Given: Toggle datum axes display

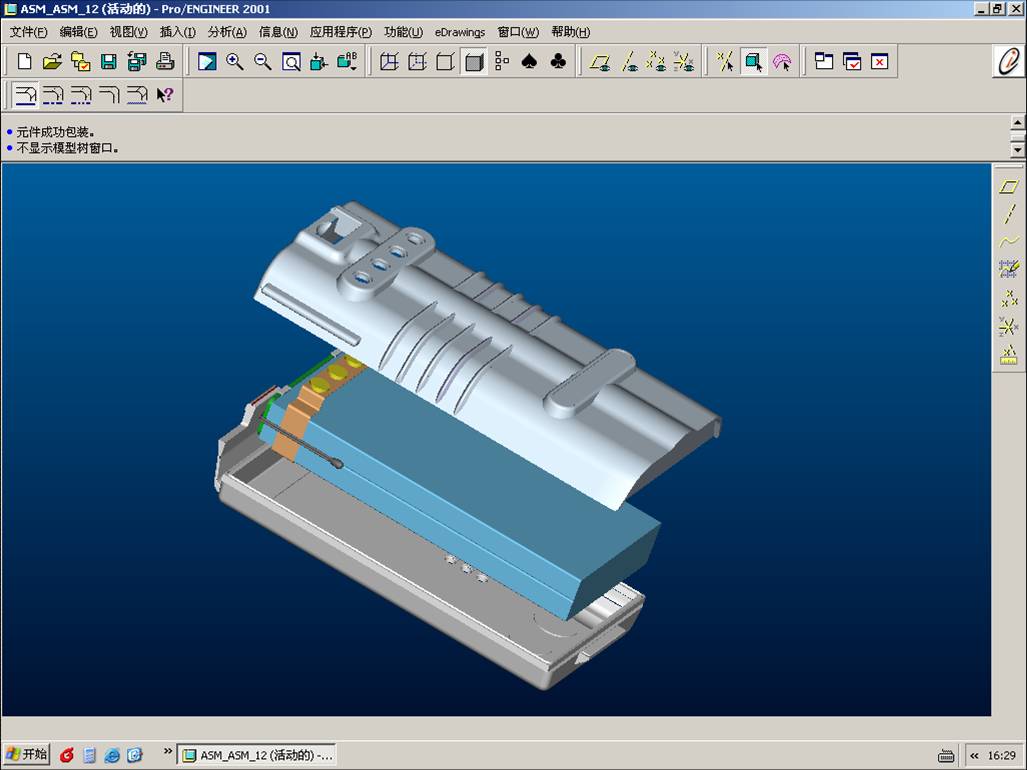Looking at the screenshot, I should click(x=629, y=62).
